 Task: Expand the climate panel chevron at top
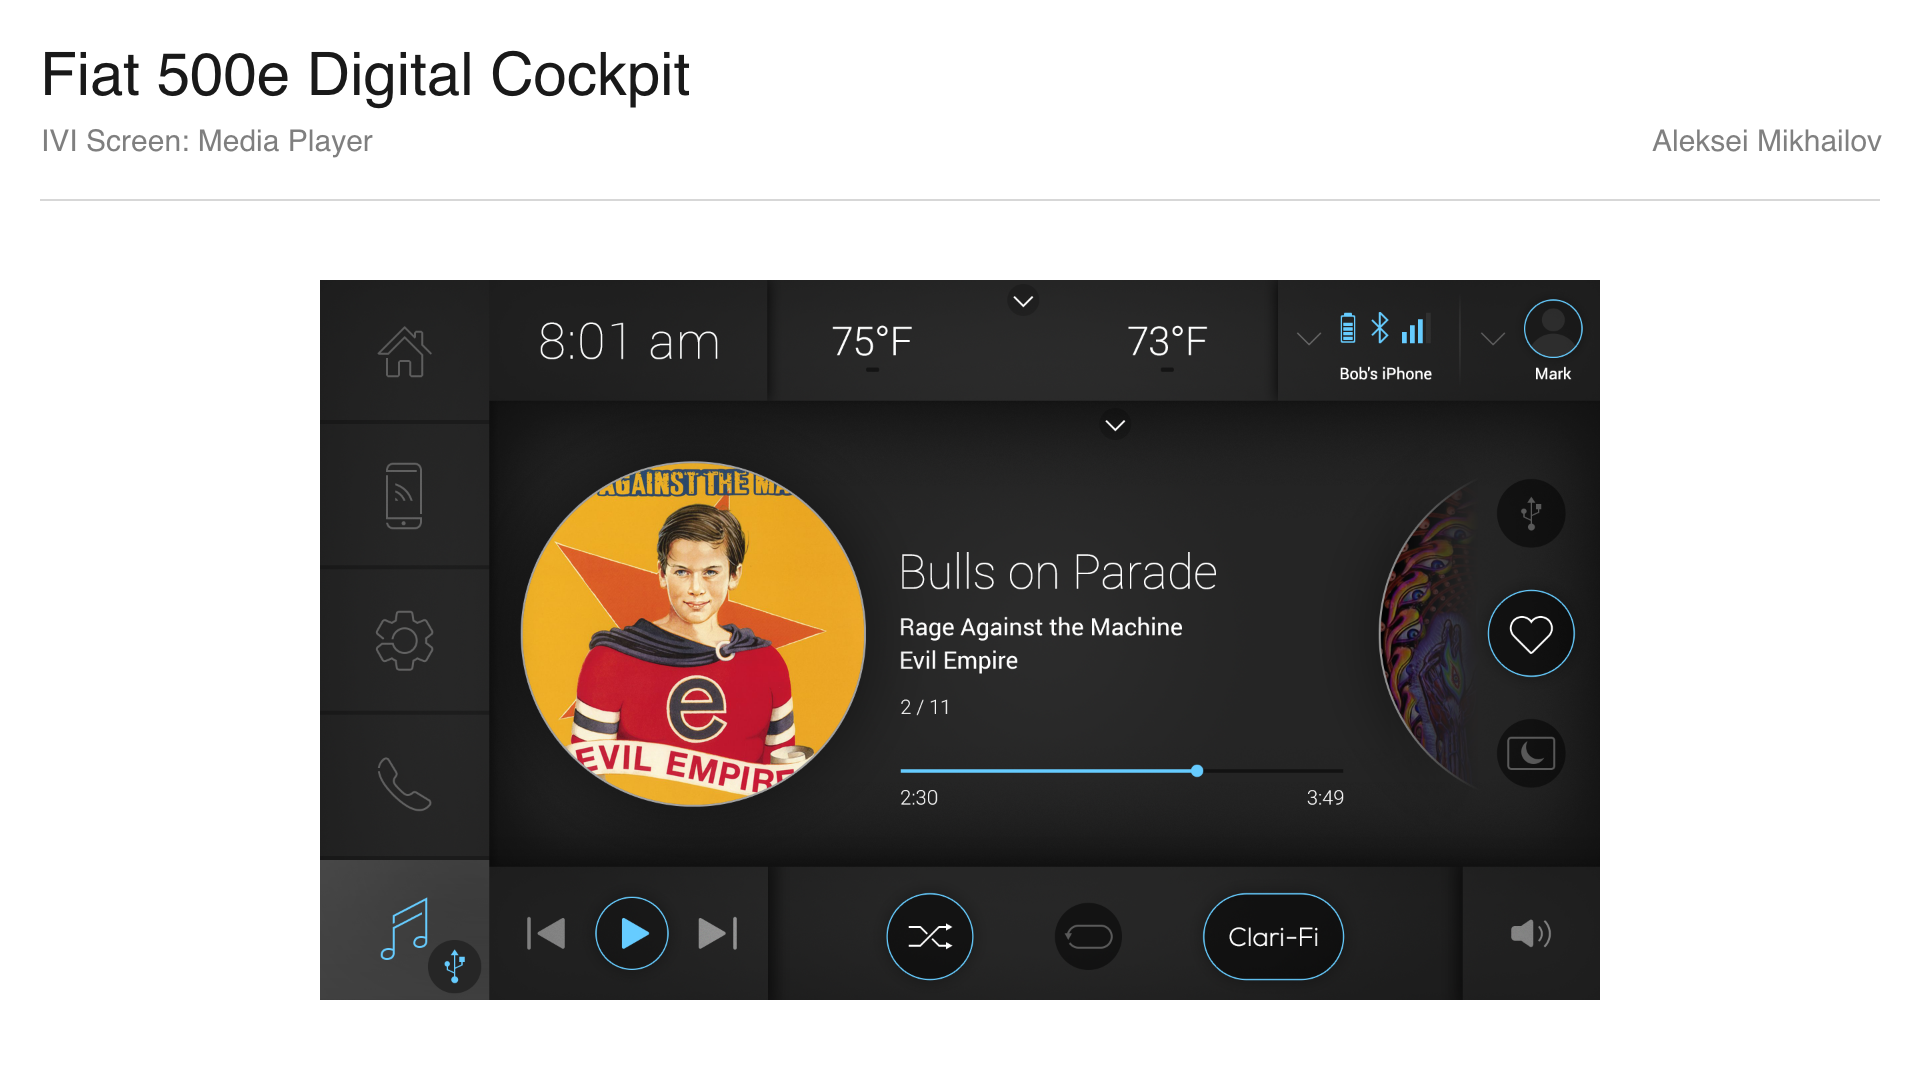point(1023,300)
